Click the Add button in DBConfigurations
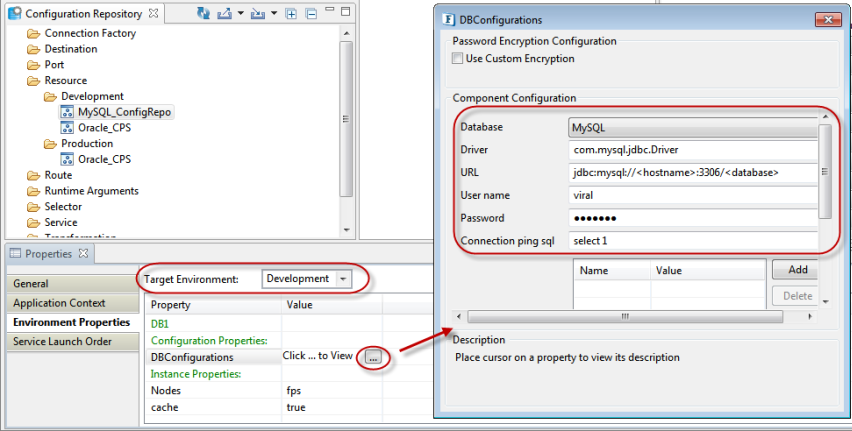The height and width of the screenshot is (431, 852). click(x=796, y=270)
